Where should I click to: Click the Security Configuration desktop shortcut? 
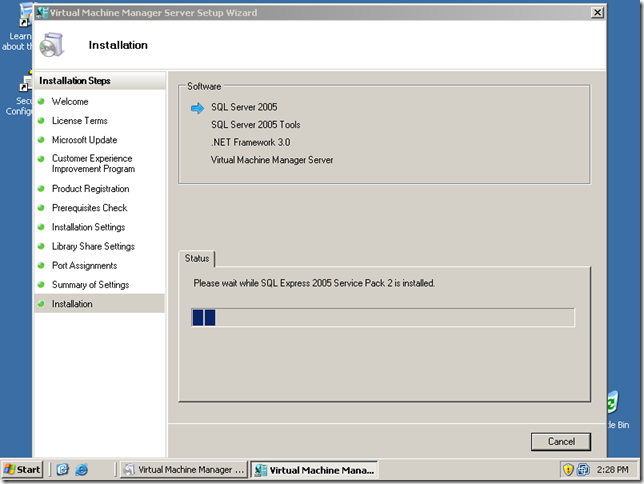coord(19,94)
